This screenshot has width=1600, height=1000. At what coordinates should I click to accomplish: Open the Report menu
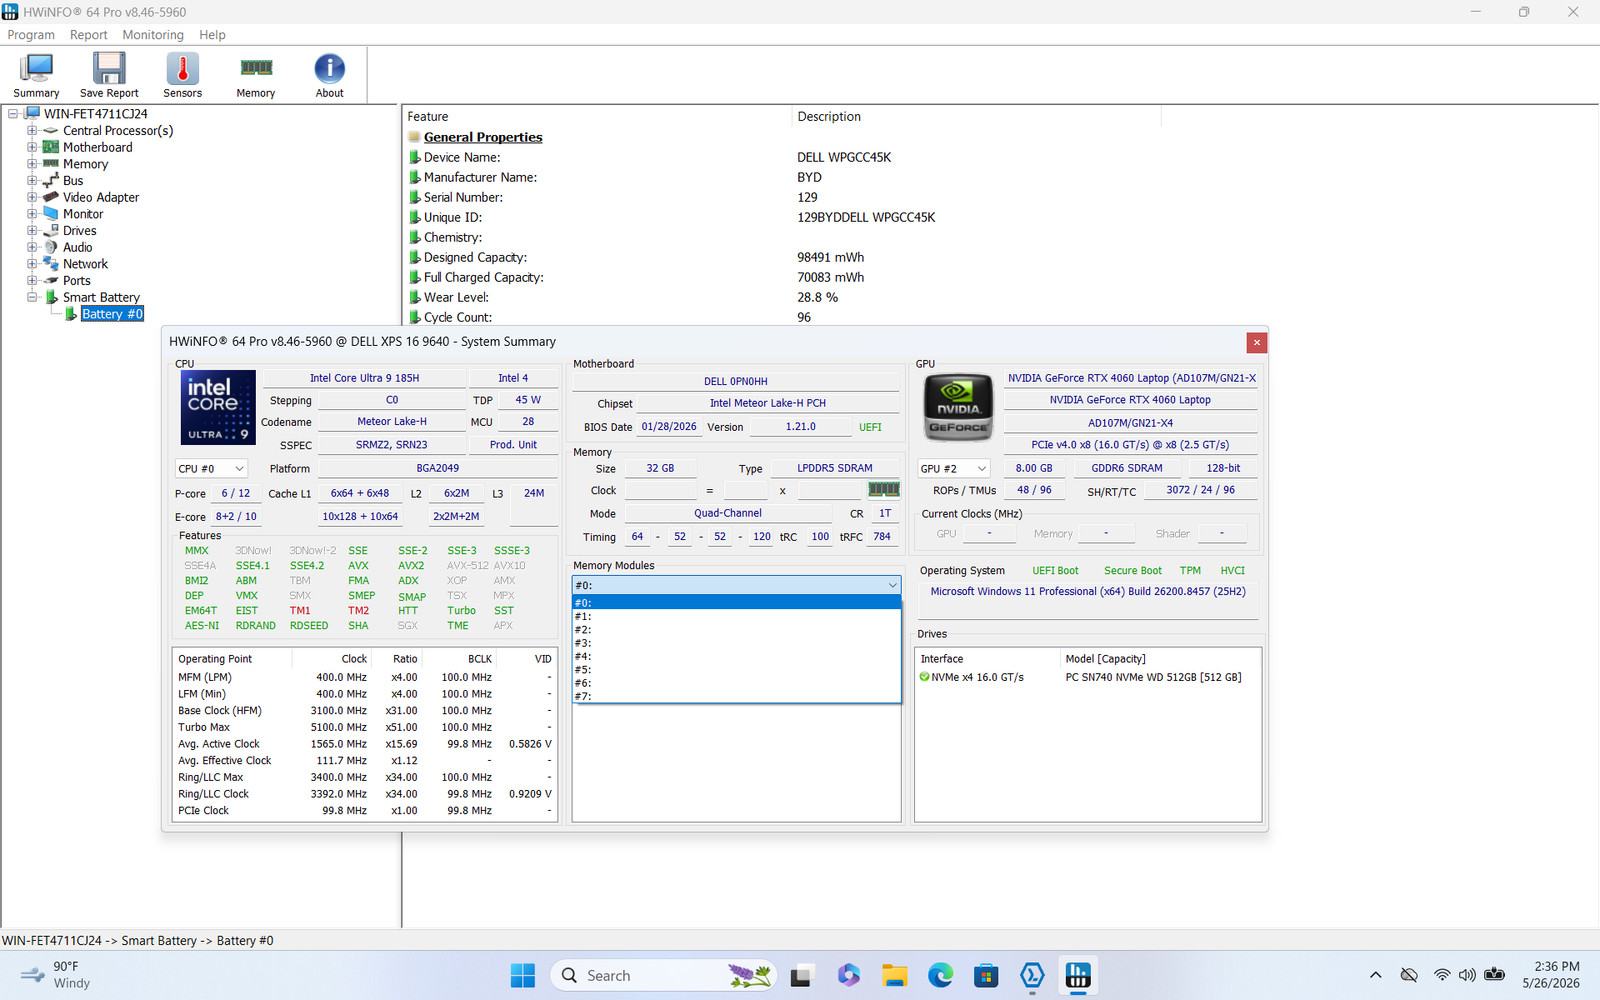pyautogui.click(x=88, y=35)
